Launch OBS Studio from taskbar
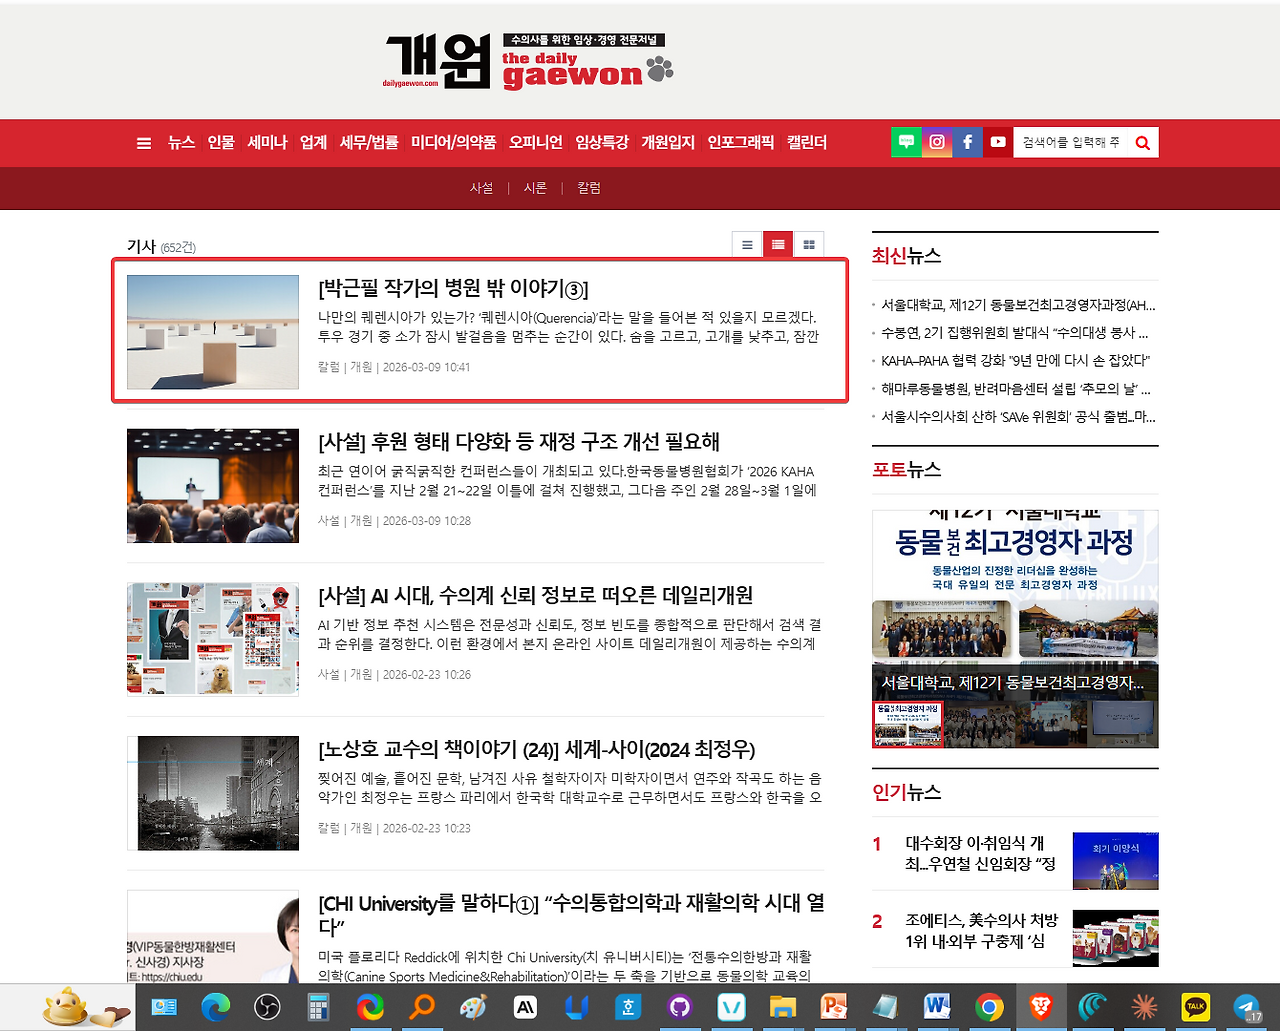Viewport: 1280px width, 1031px height. click(267, 1007)
